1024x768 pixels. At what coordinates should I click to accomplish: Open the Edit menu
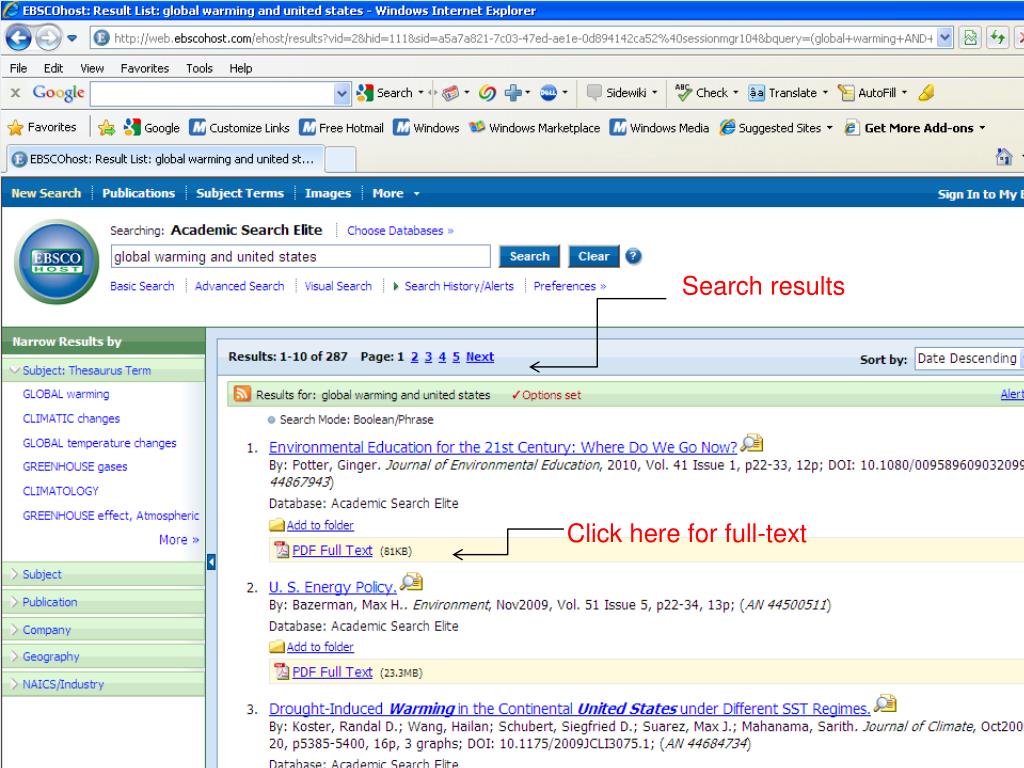coord(54,68)
